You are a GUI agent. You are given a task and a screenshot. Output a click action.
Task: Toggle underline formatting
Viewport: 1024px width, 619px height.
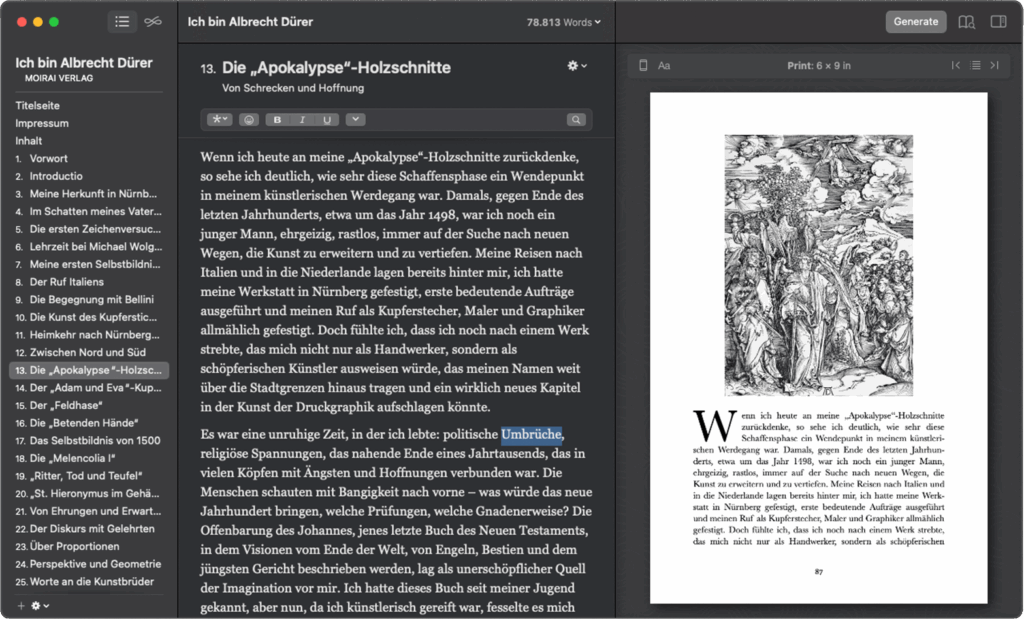coord(327,119)
